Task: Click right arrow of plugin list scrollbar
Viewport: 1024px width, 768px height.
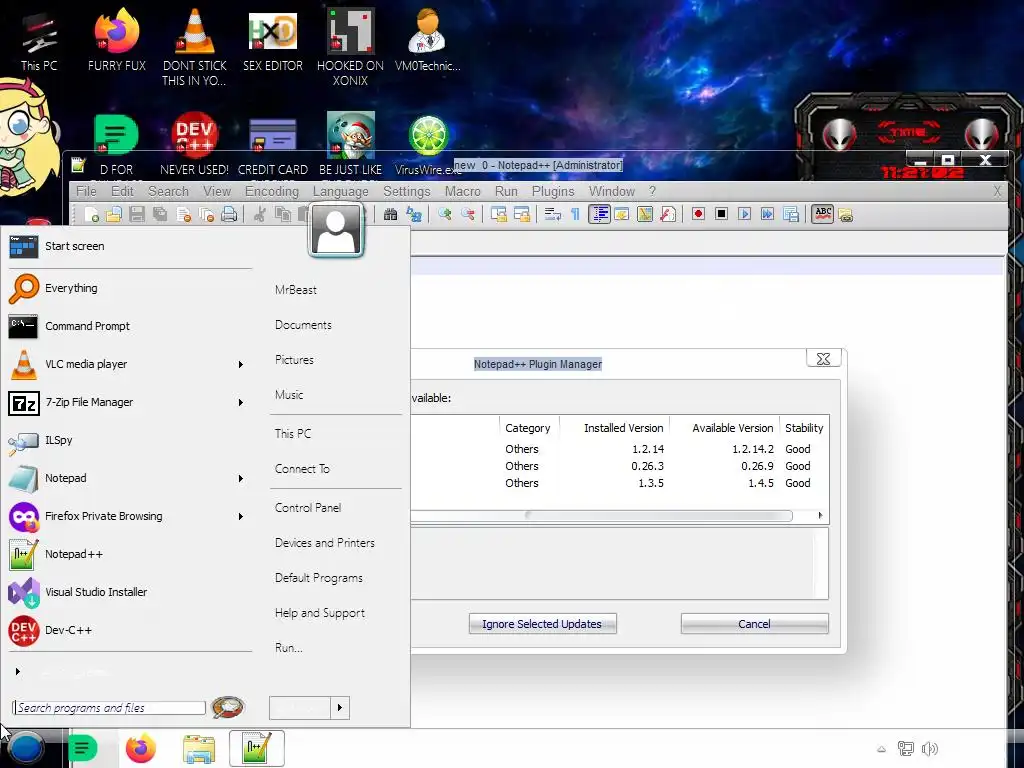Action: 820,516
